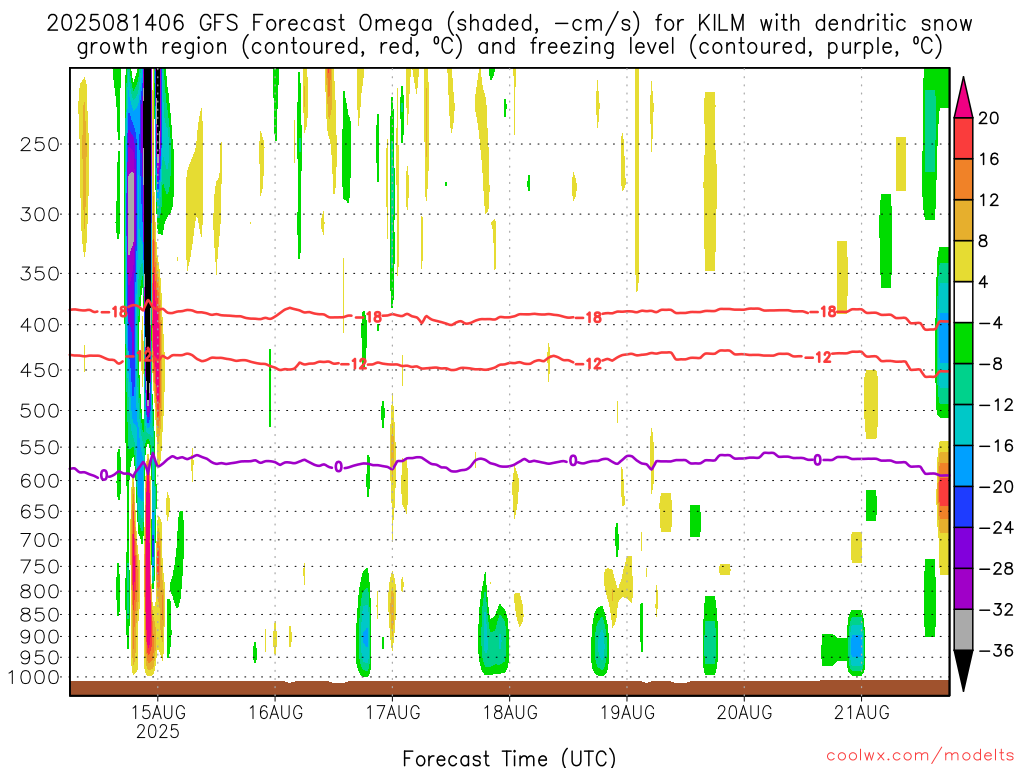Click the purple colorbar segment between -24 and -28
Image resolution: width=1024 pixels, height=768 pixels.
963,548
